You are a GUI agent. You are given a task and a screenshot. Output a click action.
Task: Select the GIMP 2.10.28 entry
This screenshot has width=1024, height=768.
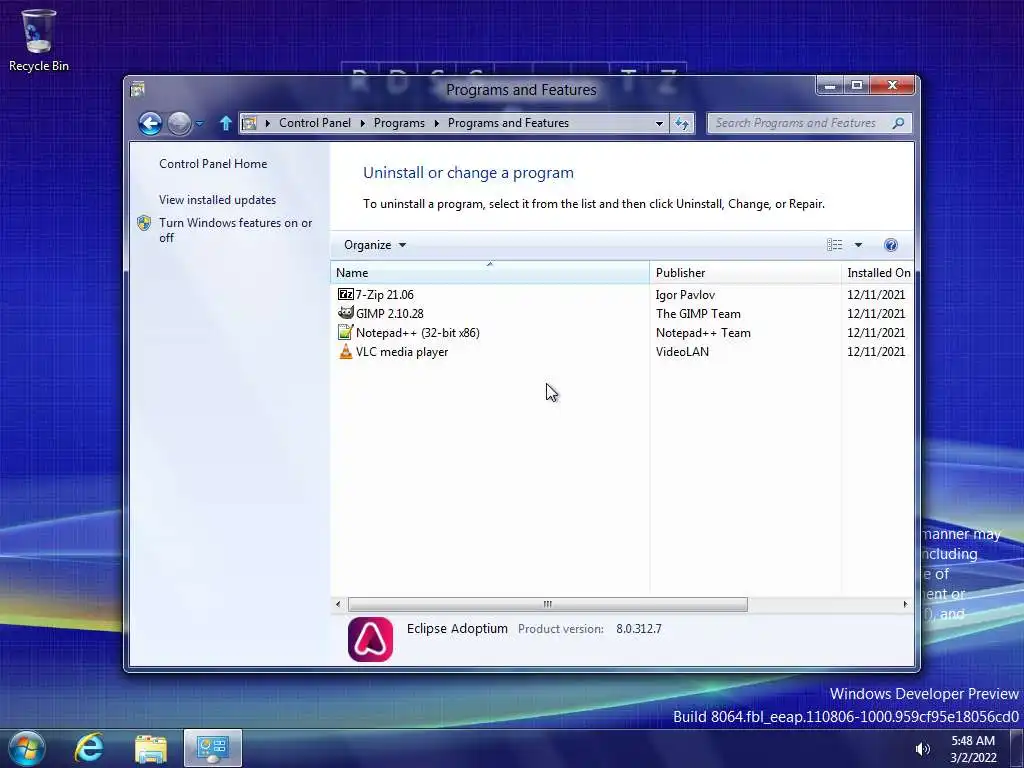(x=390, y=313)
